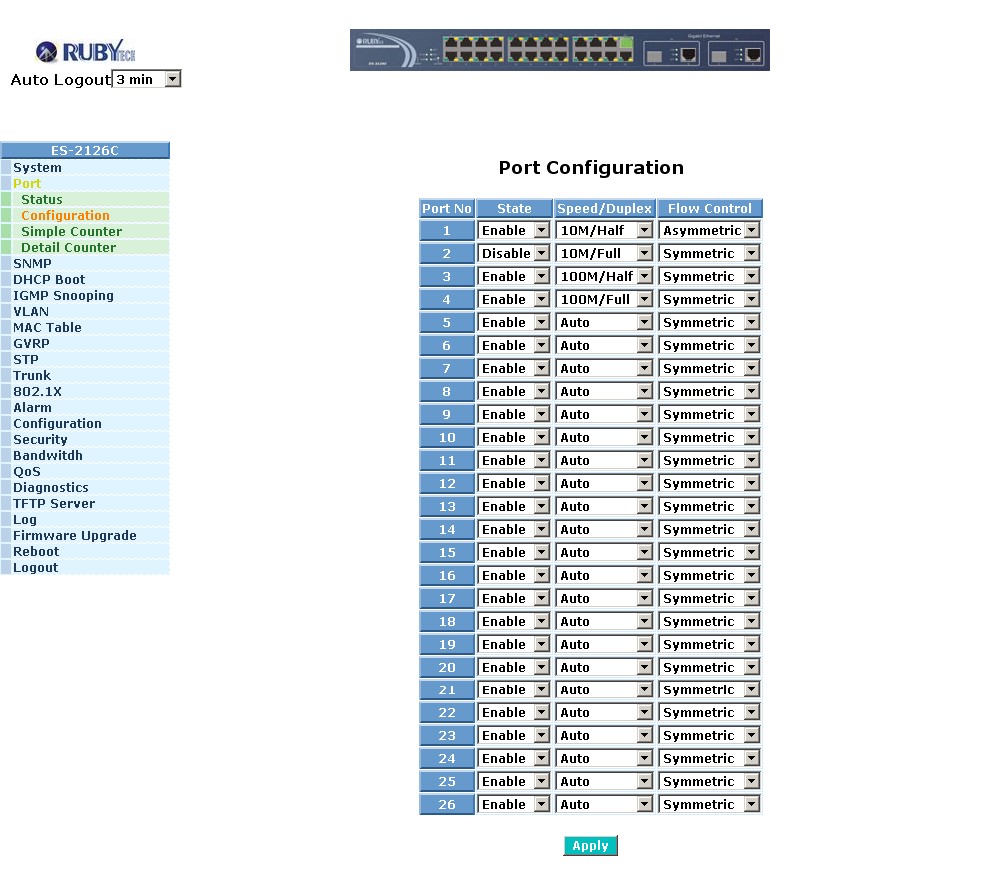Screen dimensions: 996x882
Task: Open the Log menu
Action: point(25,519)
